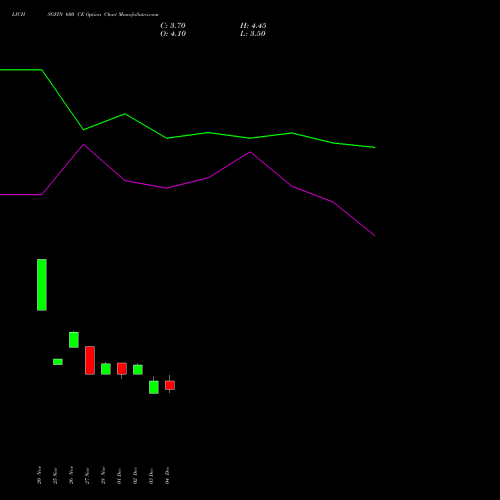Click the 28 Nov axis date label
The height and width of the screenshot is (500, 500).
[x=103, y=475]
